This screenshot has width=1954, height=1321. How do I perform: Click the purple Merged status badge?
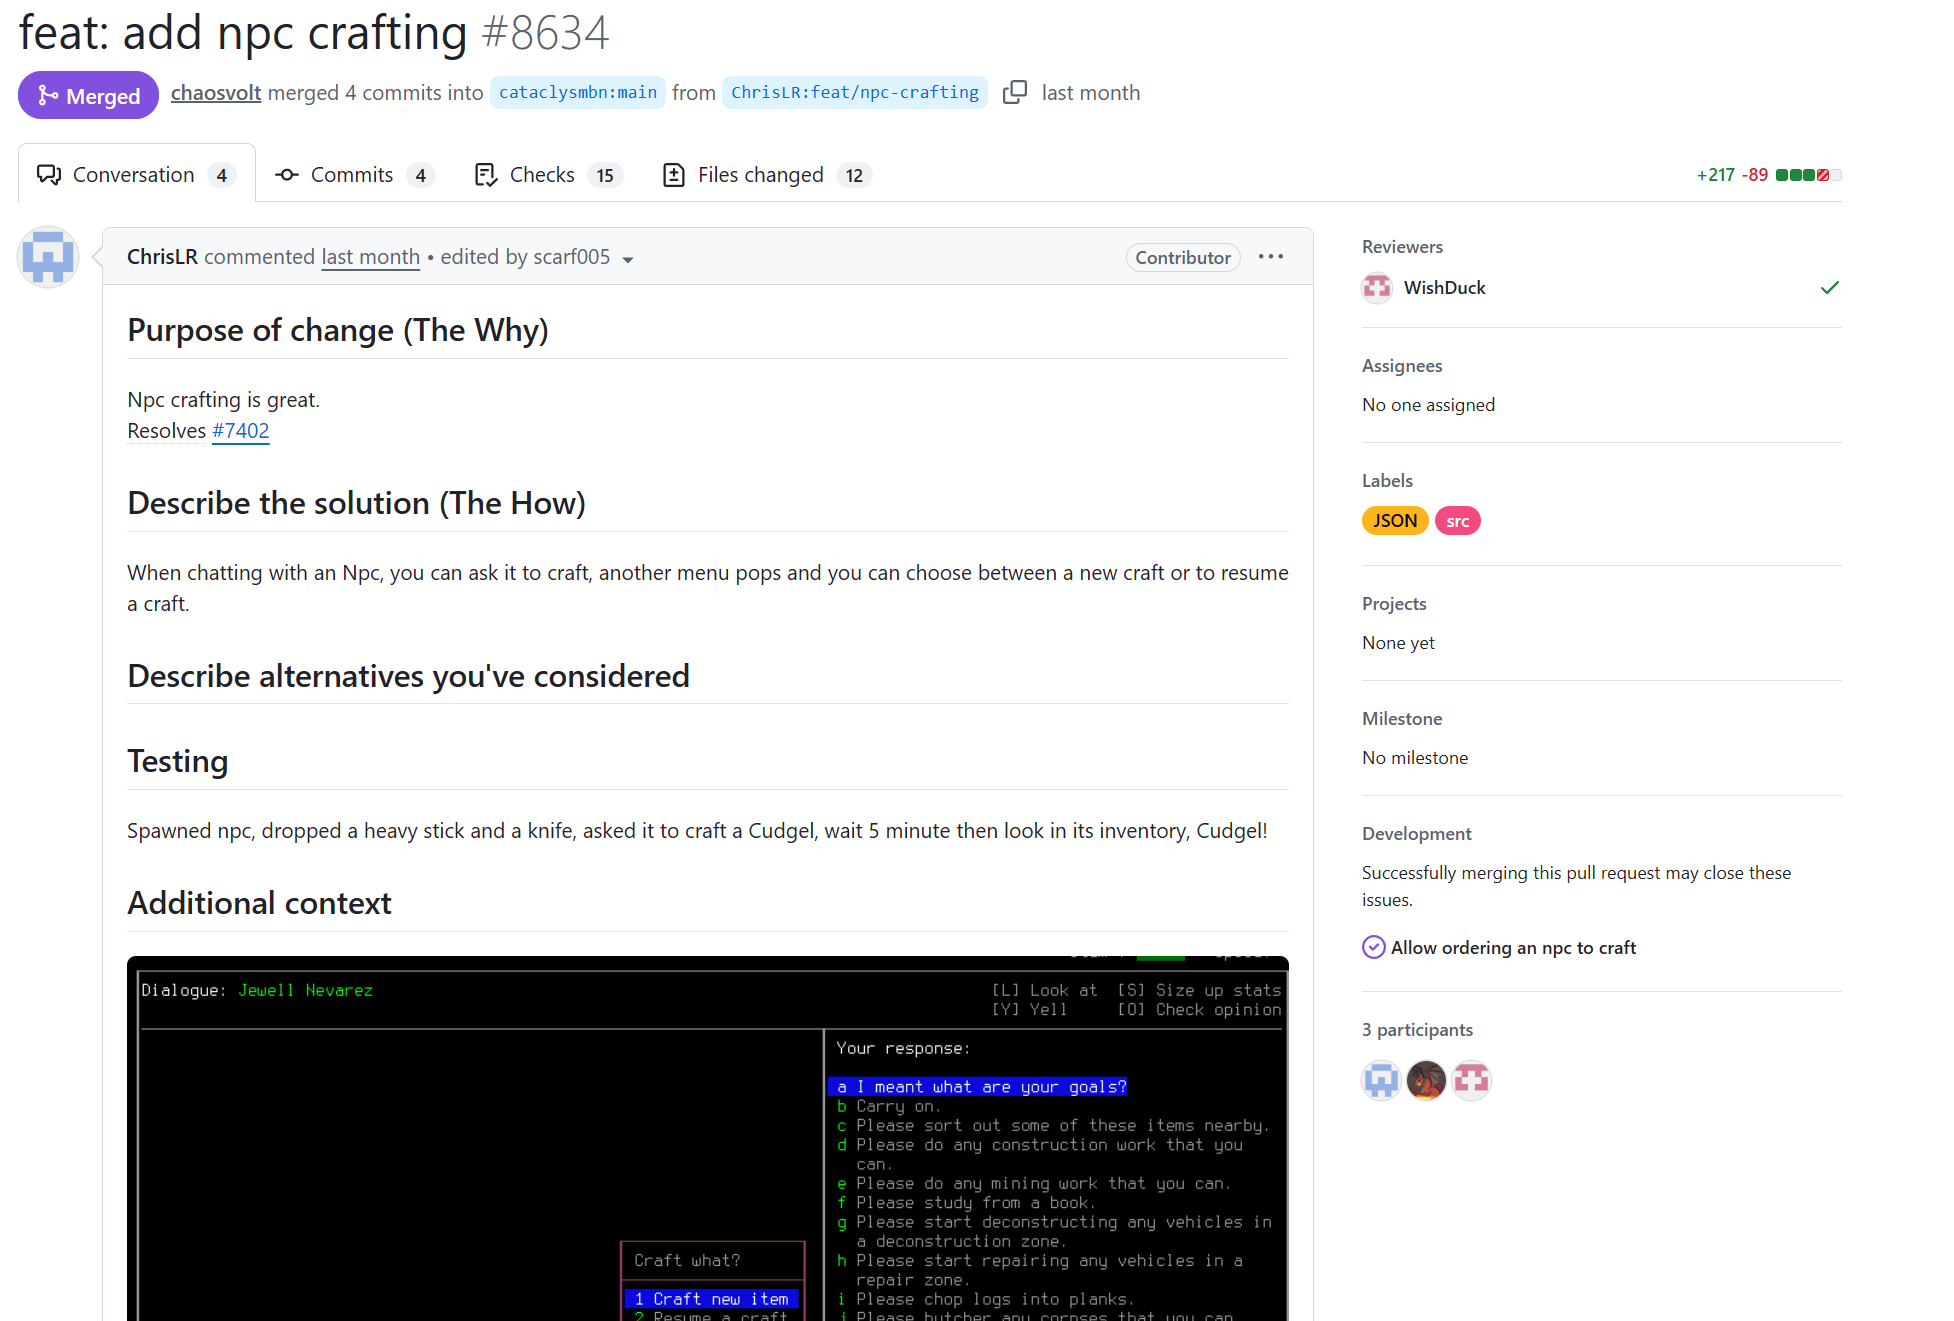(x=88, y=95)
